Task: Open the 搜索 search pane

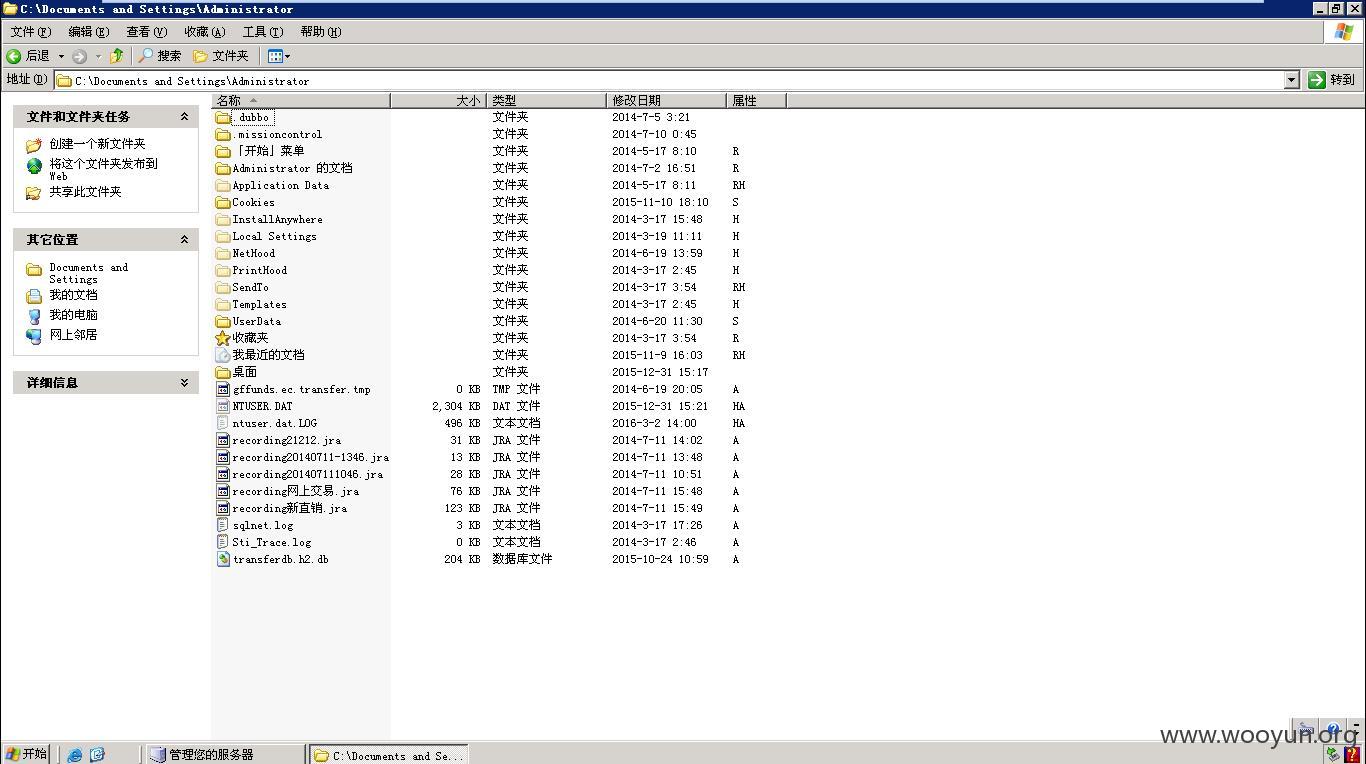Action: pyautogui.click(x=160, y=56)
